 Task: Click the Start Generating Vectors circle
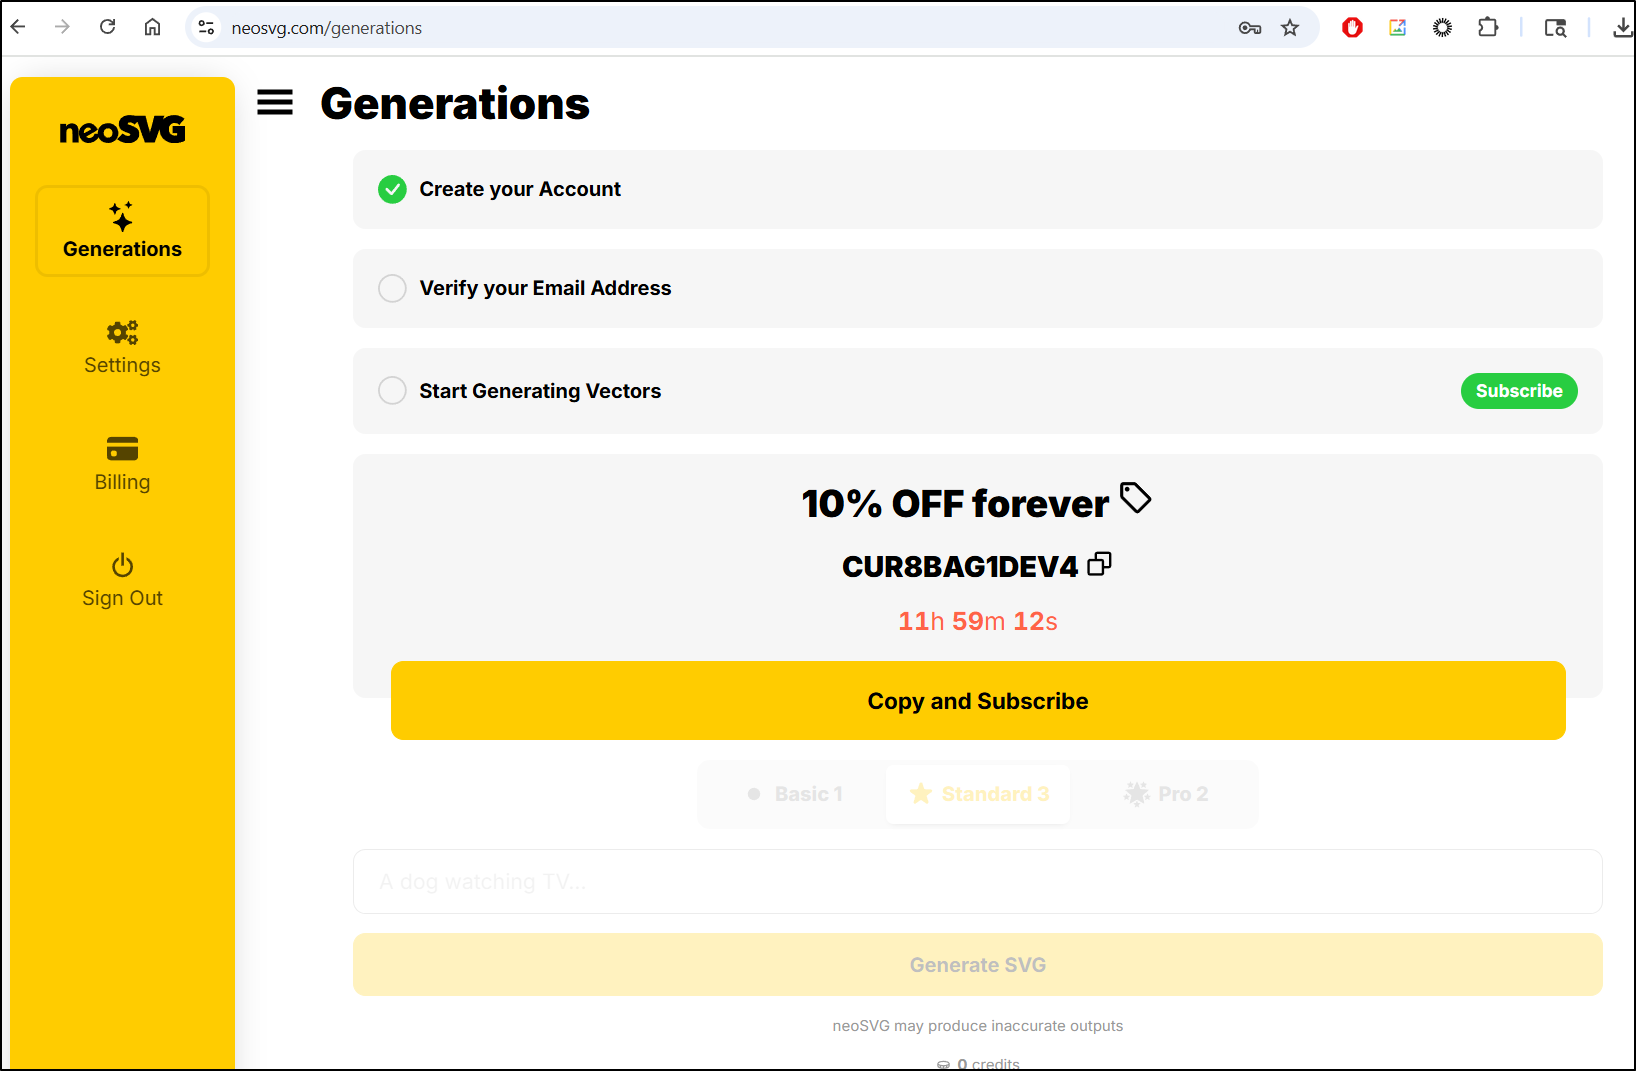point(392,390)
